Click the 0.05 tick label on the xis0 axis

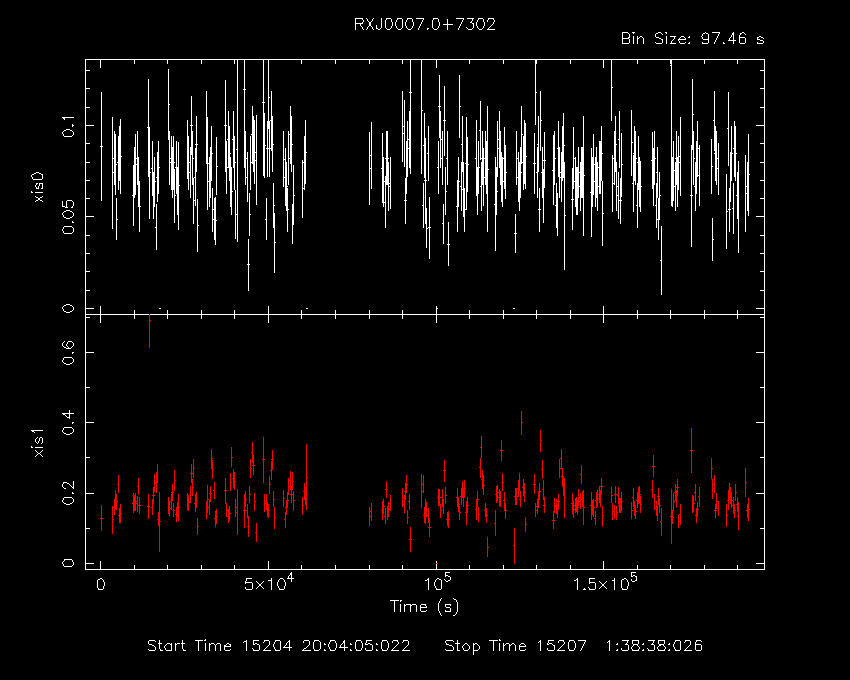pos(68,217)
